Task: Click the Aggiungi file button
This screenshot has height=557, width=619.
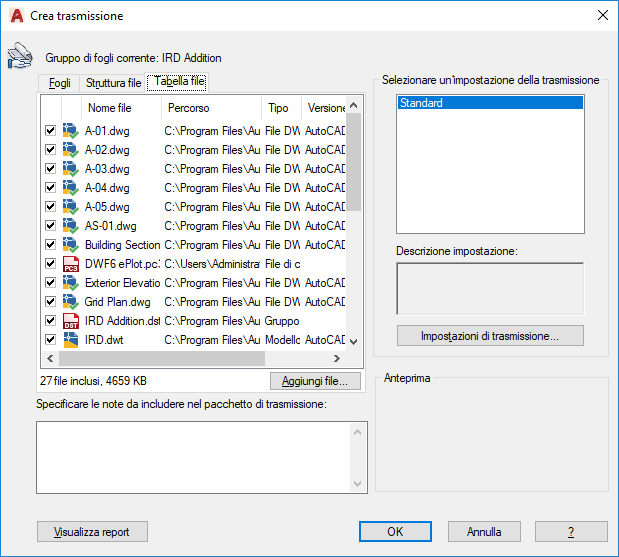Action: 315,381
